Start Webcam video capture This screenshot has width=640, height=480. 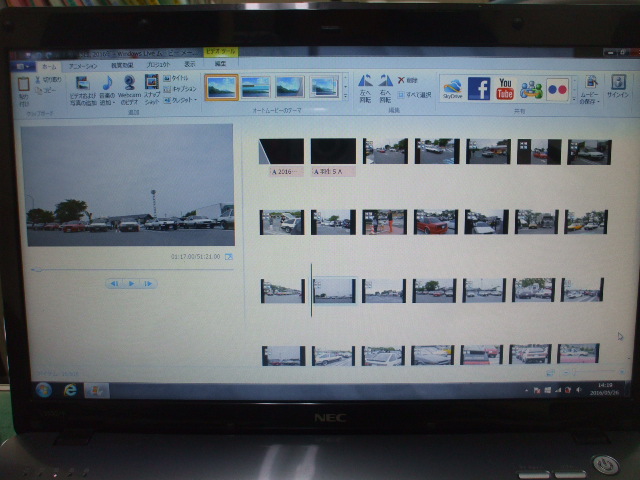coord(130,85)
